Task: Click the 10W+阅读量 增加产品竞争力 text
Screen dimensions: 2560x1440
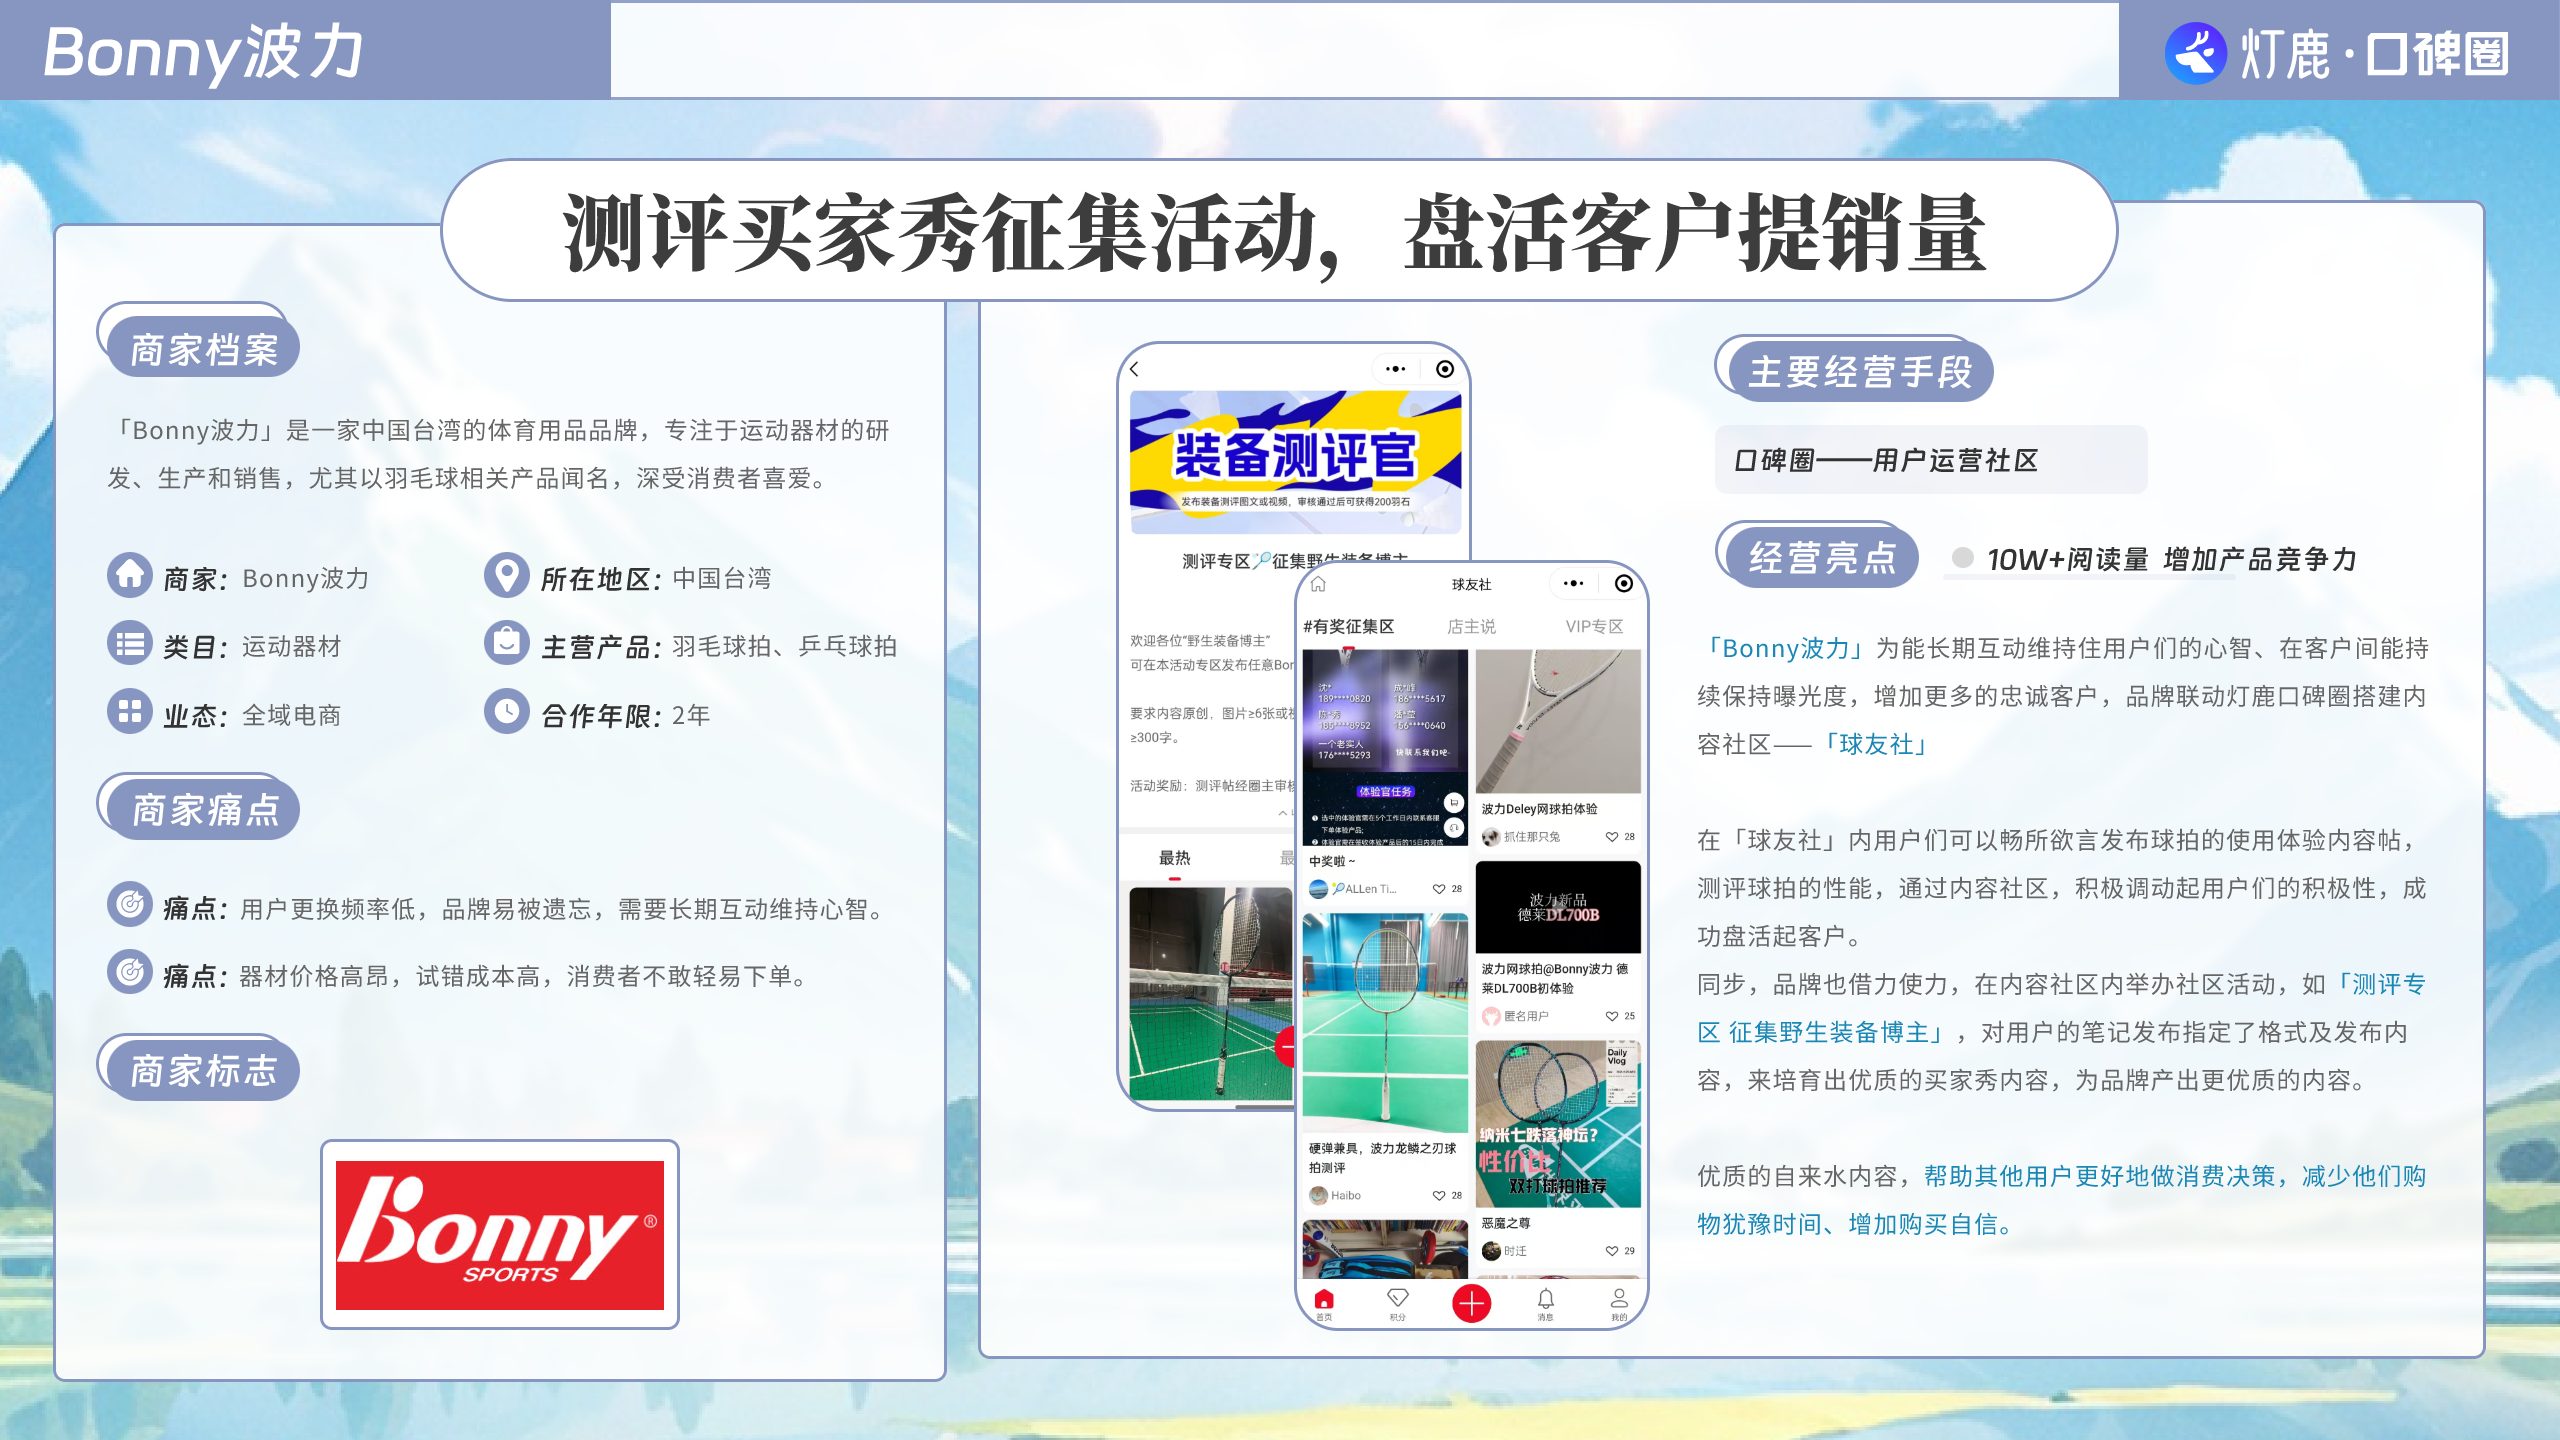Action: click(x=2171, y=559)
